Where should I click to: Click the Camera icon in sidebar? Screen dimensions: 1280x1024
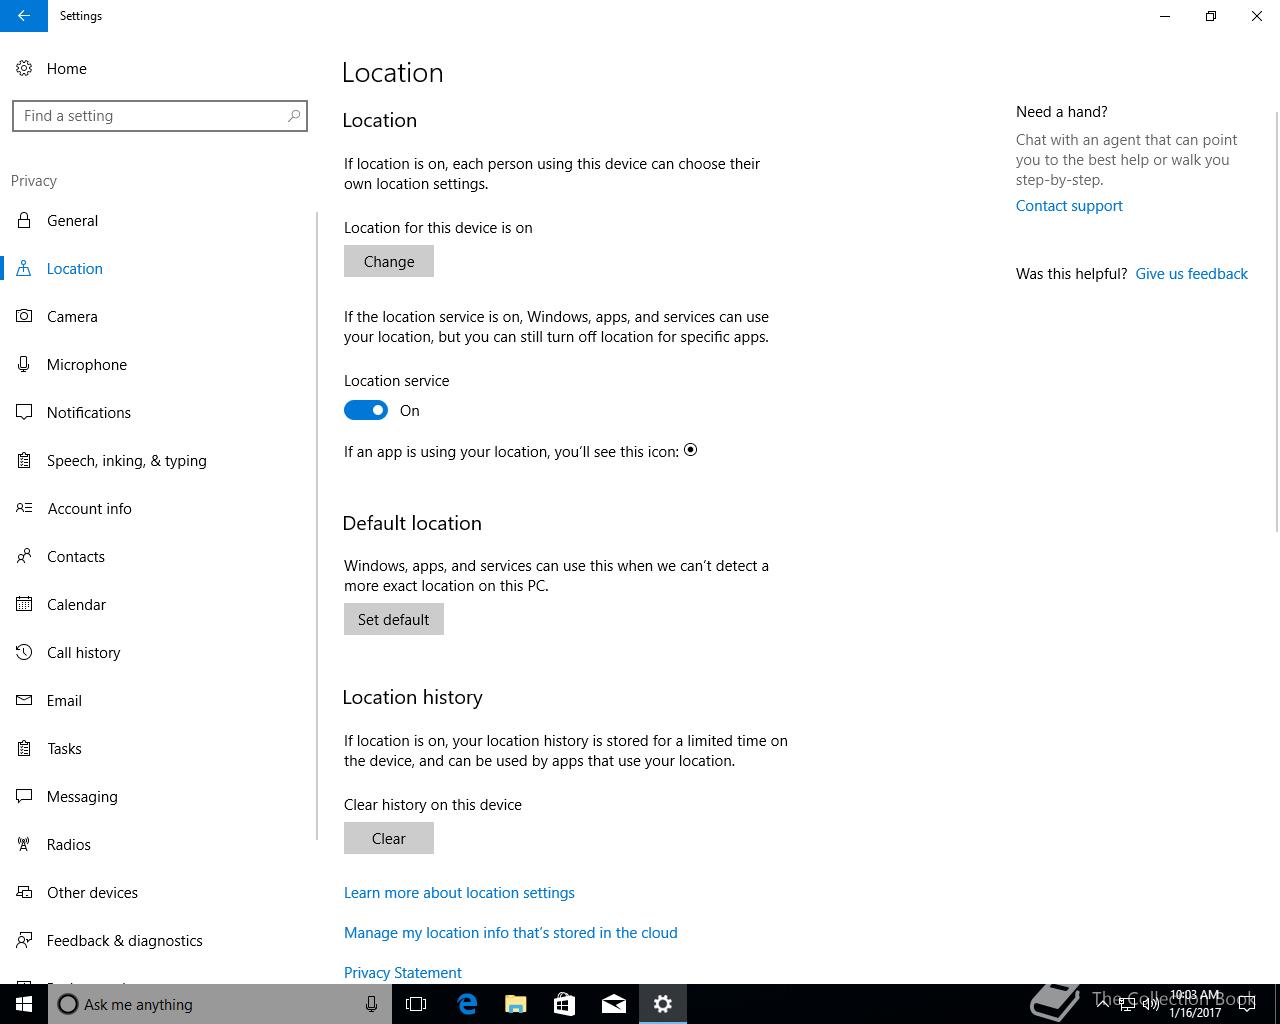pos(24,317)
